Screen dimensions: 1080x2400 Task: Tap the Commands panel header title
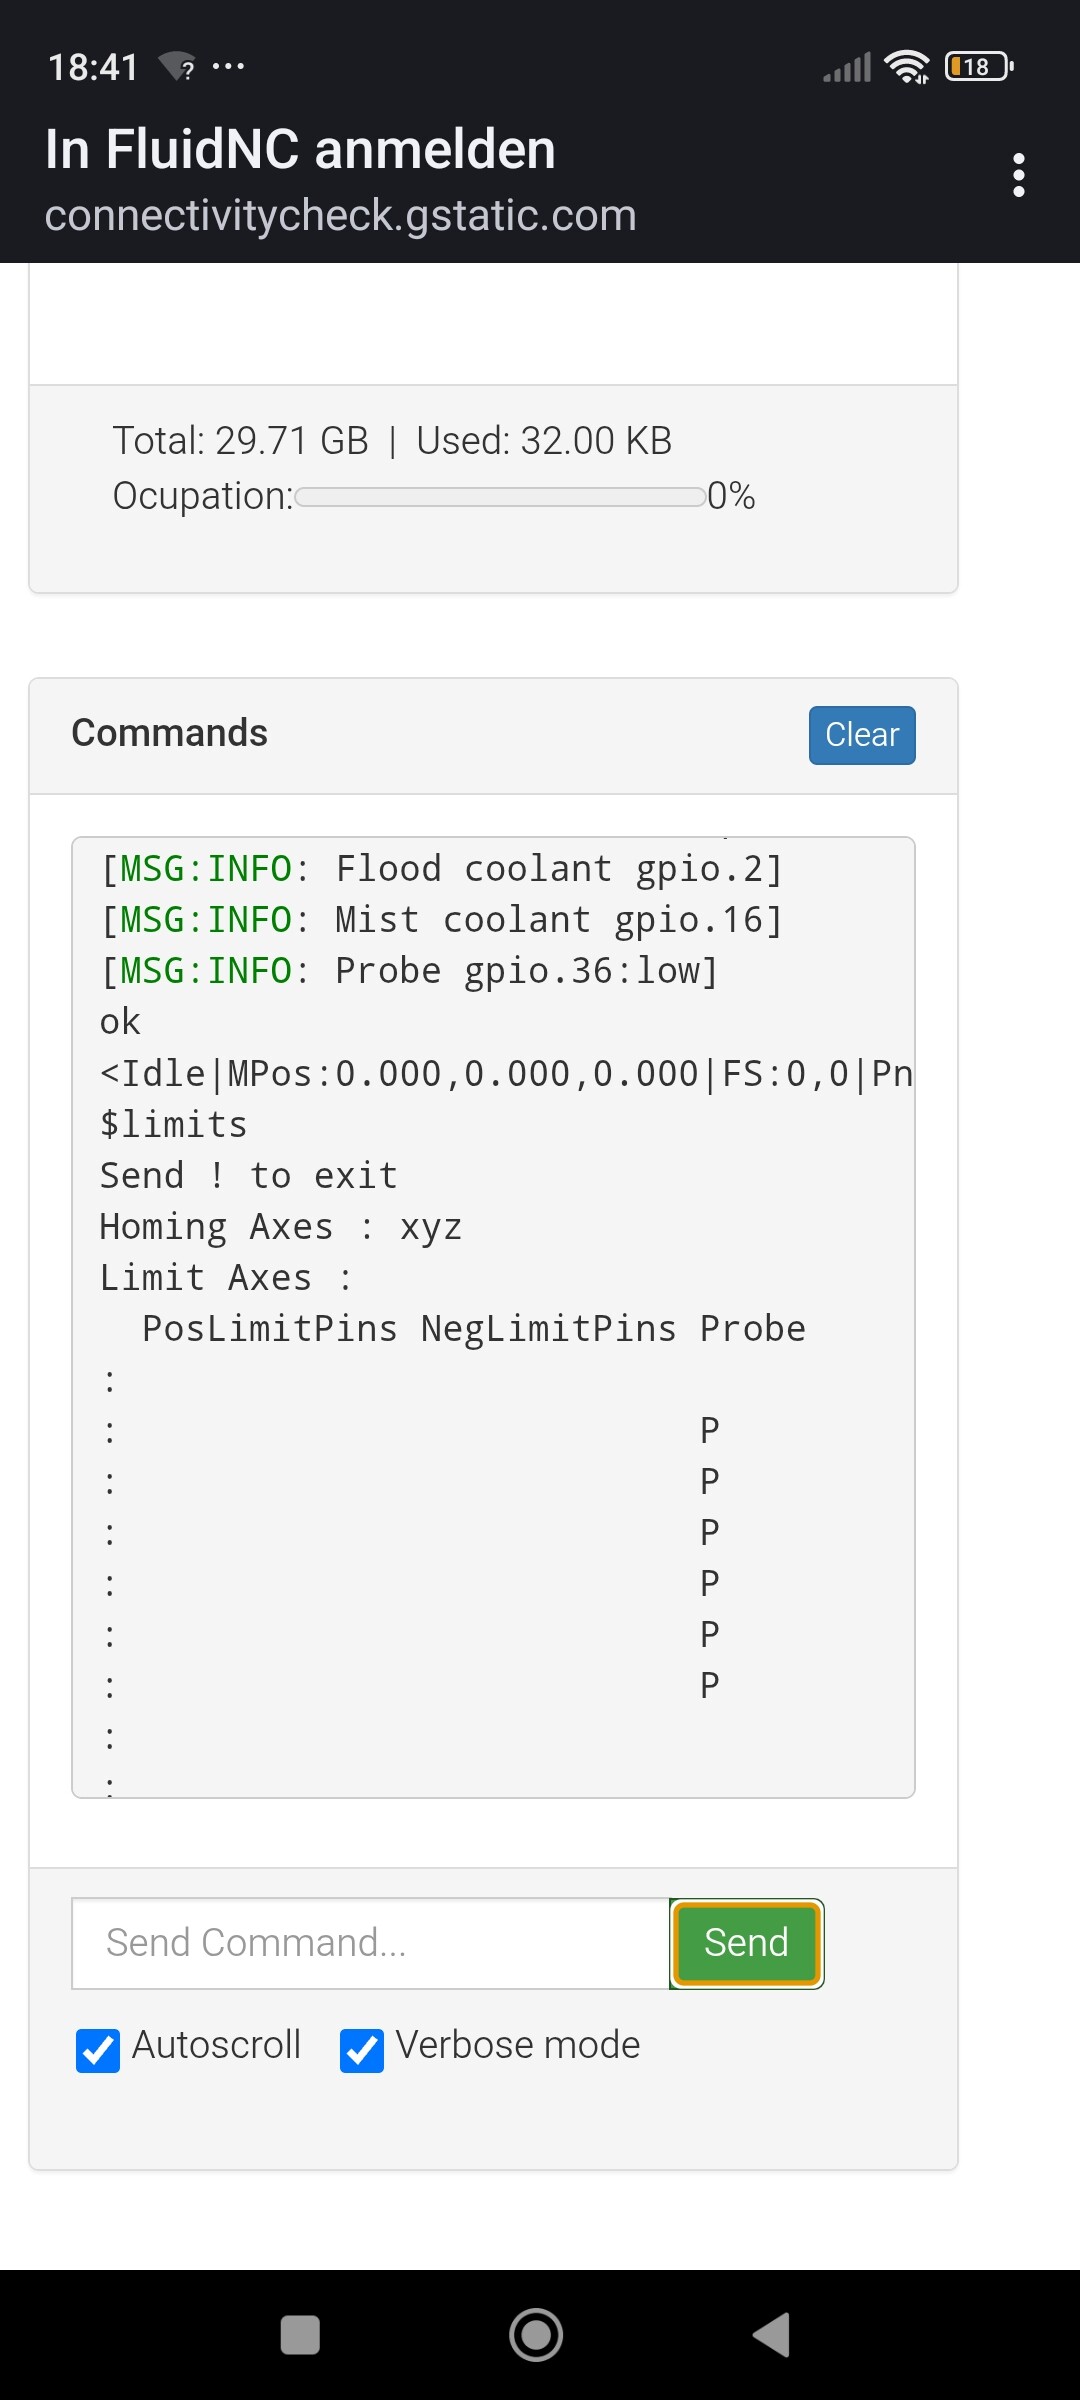[170, 733]
